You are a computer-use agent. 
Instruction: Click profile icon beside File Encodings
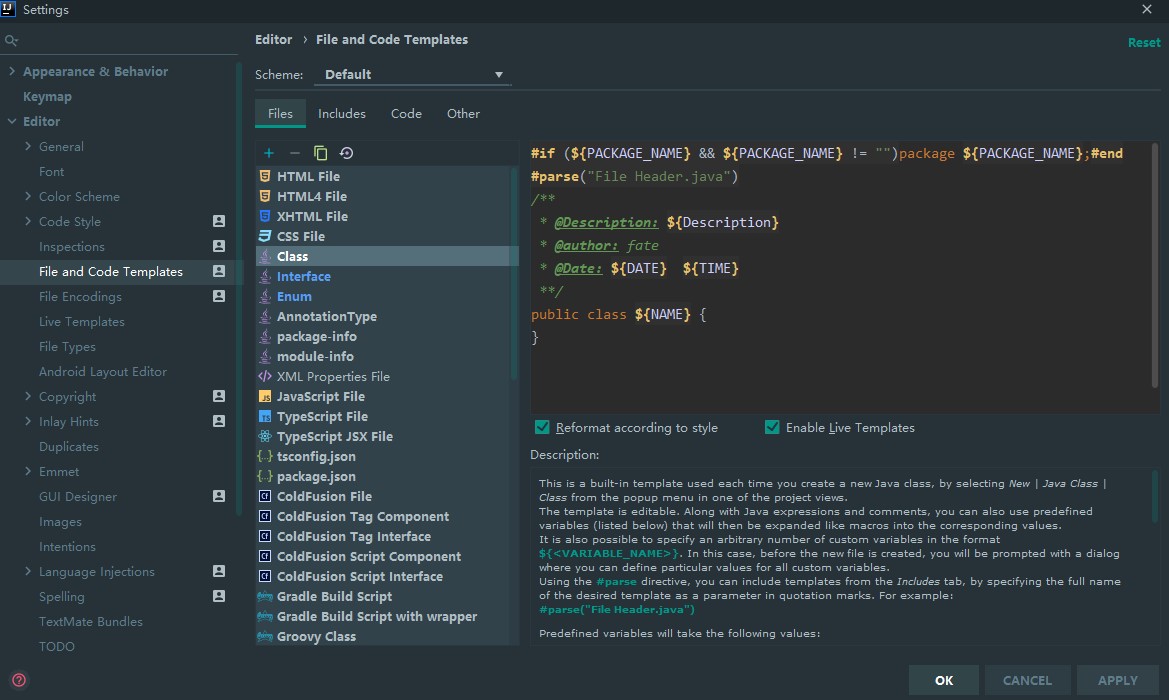218,296
